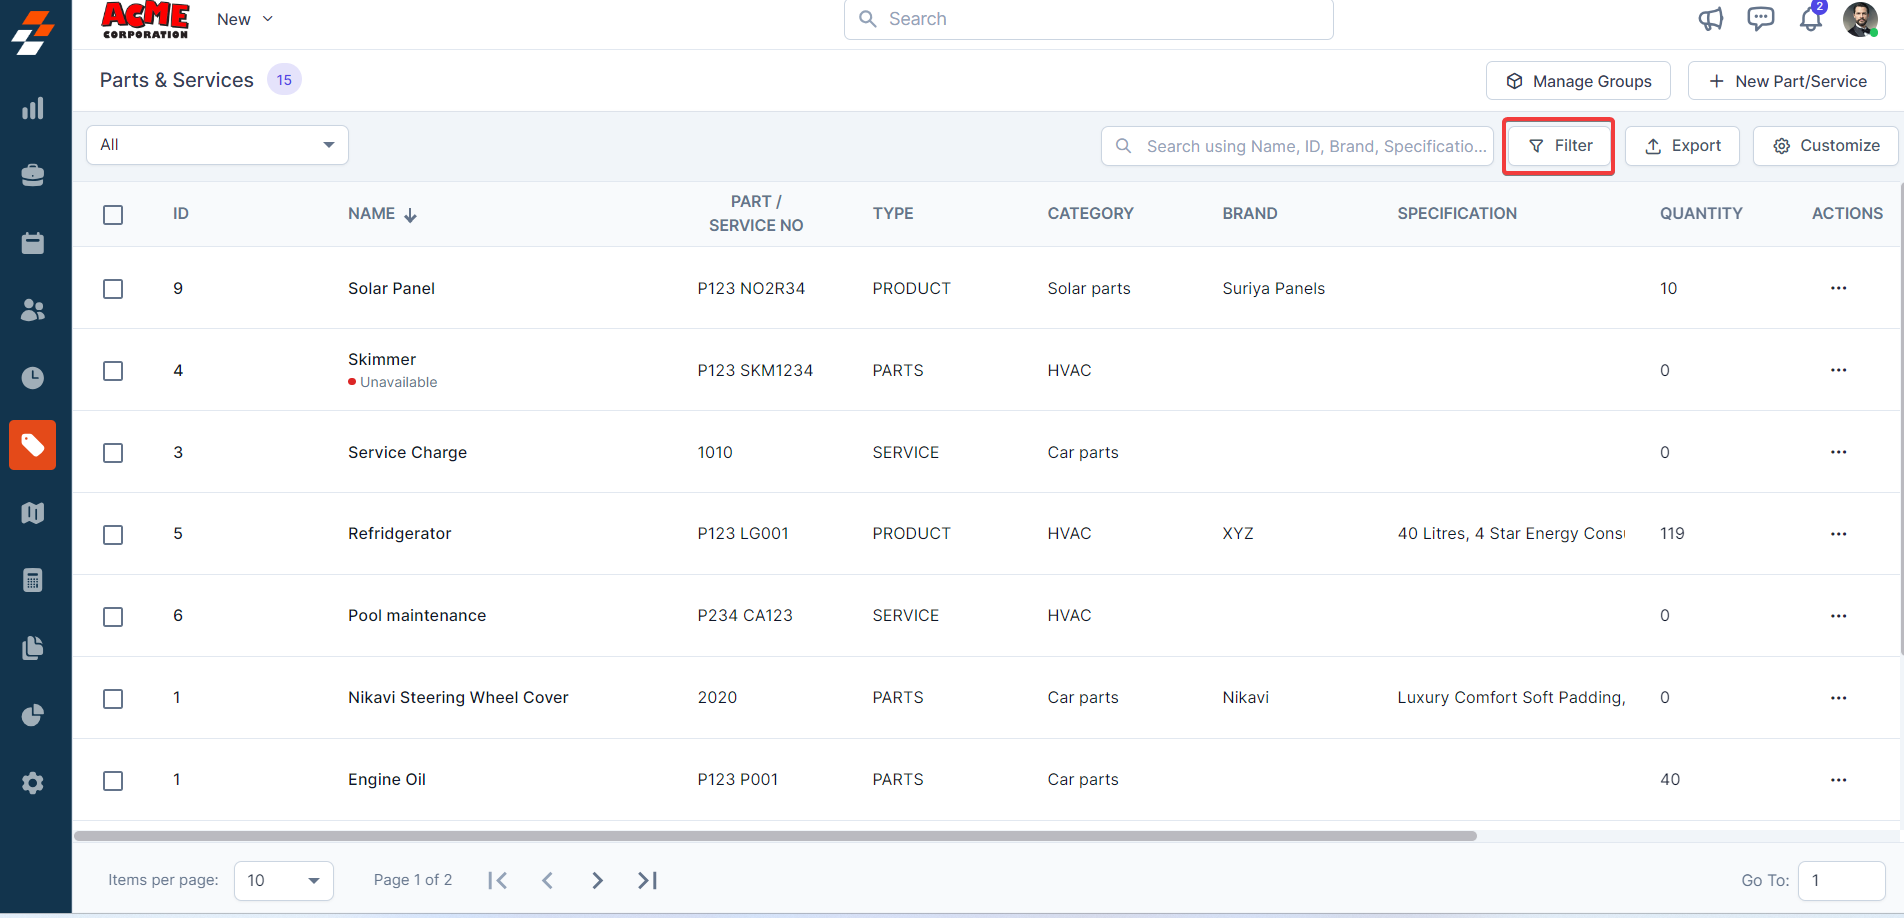Open the chat messages icon
Image resolution: width=1904 pixels, height=918 pixels.
[1760, 19]
